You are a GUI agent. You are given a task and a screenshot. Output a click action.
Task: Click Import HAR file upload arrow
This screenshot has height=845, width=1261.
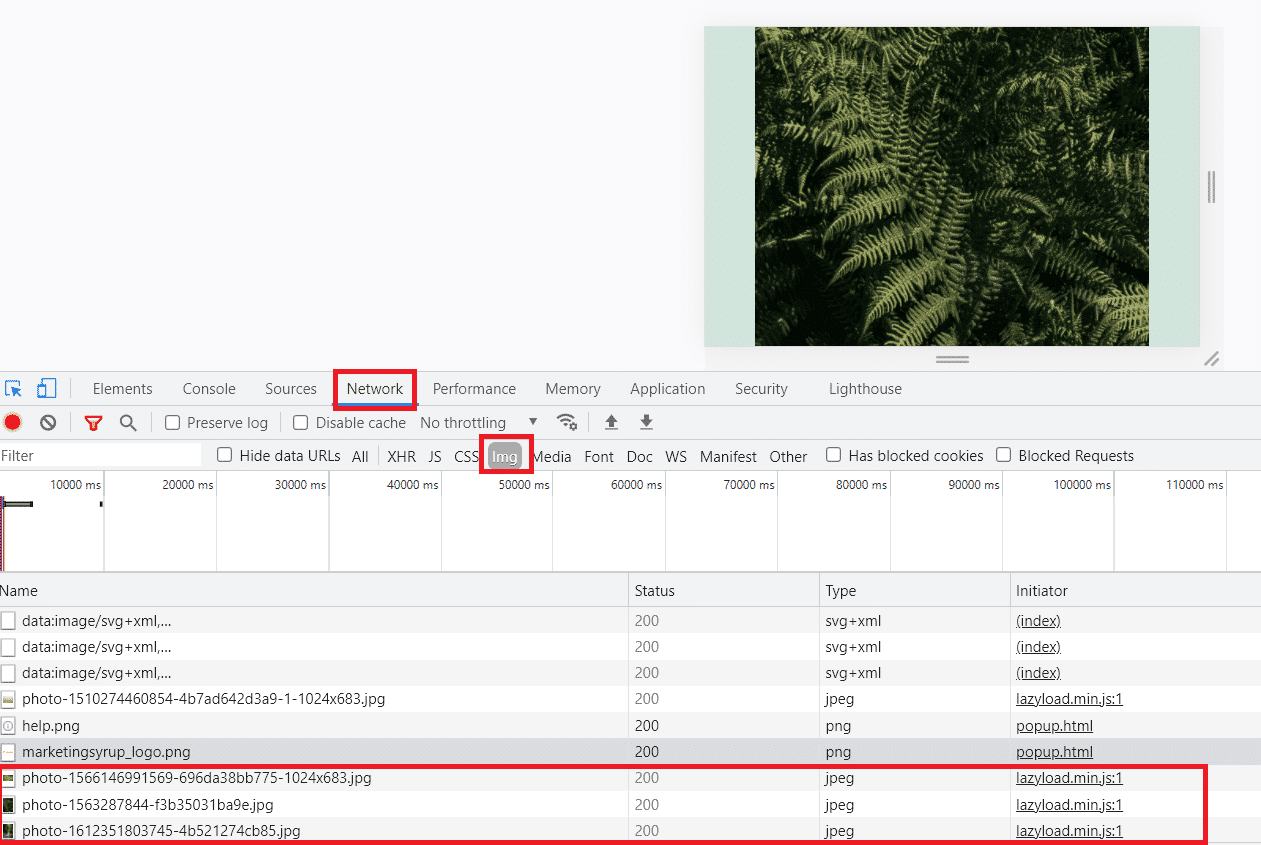tap(611, 422)
